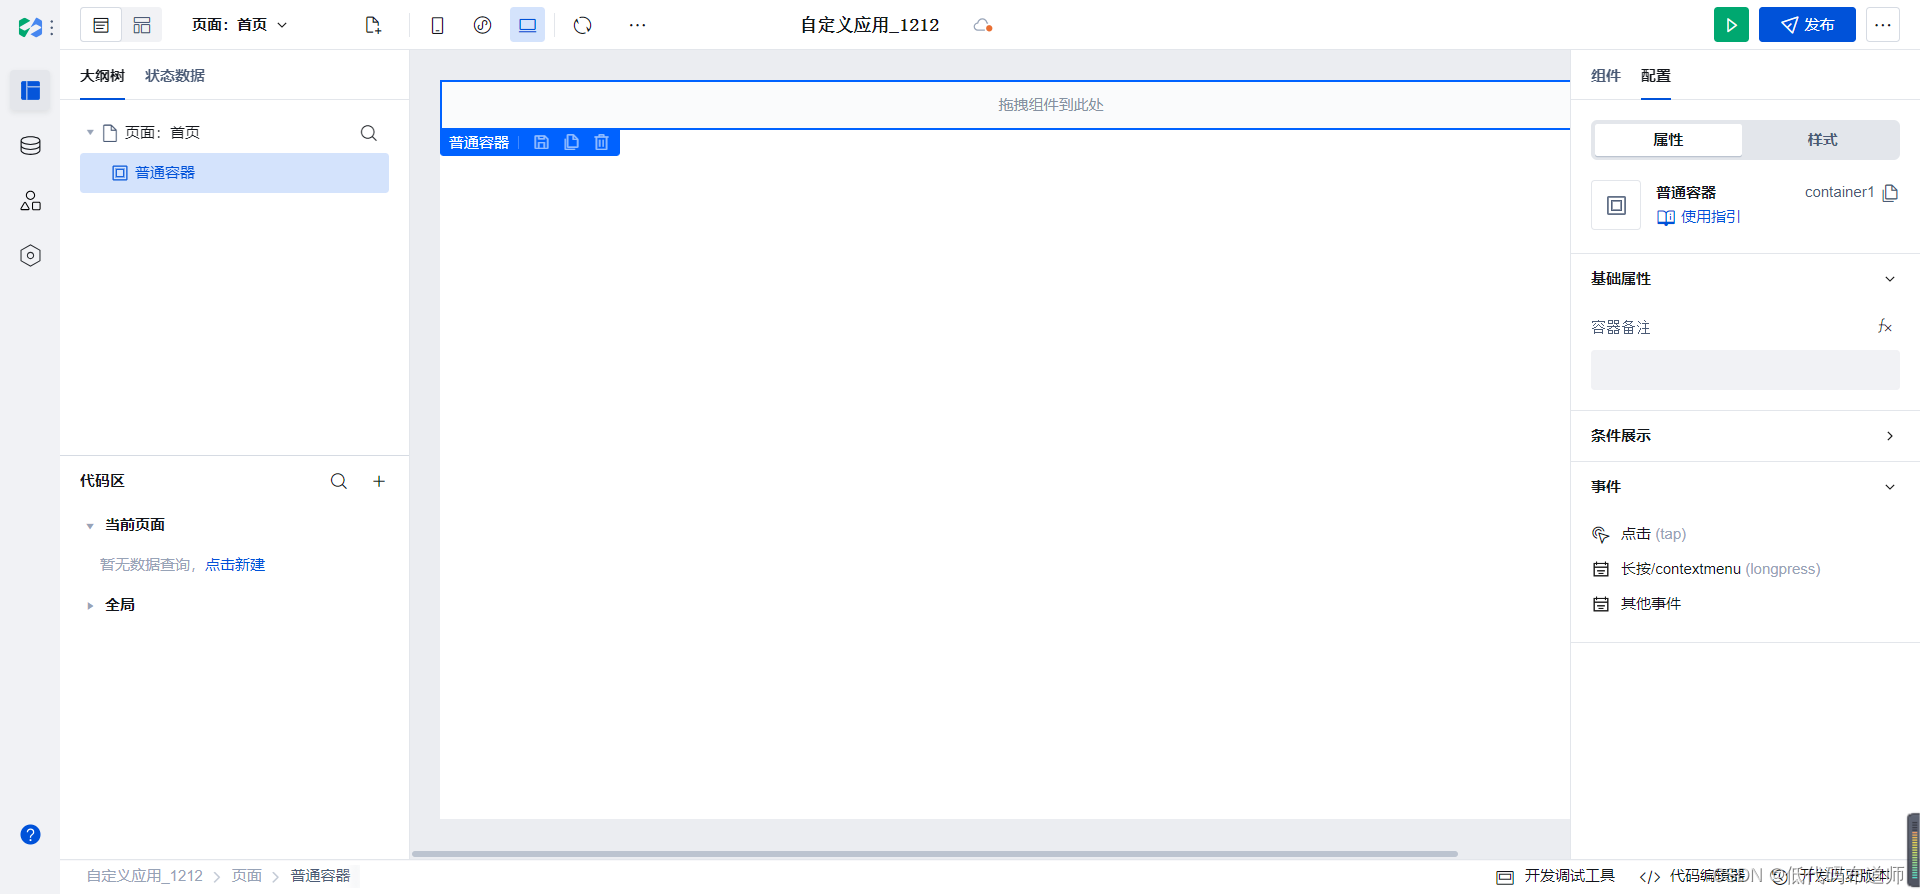Search the outline tree
1920x894 pixels.
[x=369, y=133]
